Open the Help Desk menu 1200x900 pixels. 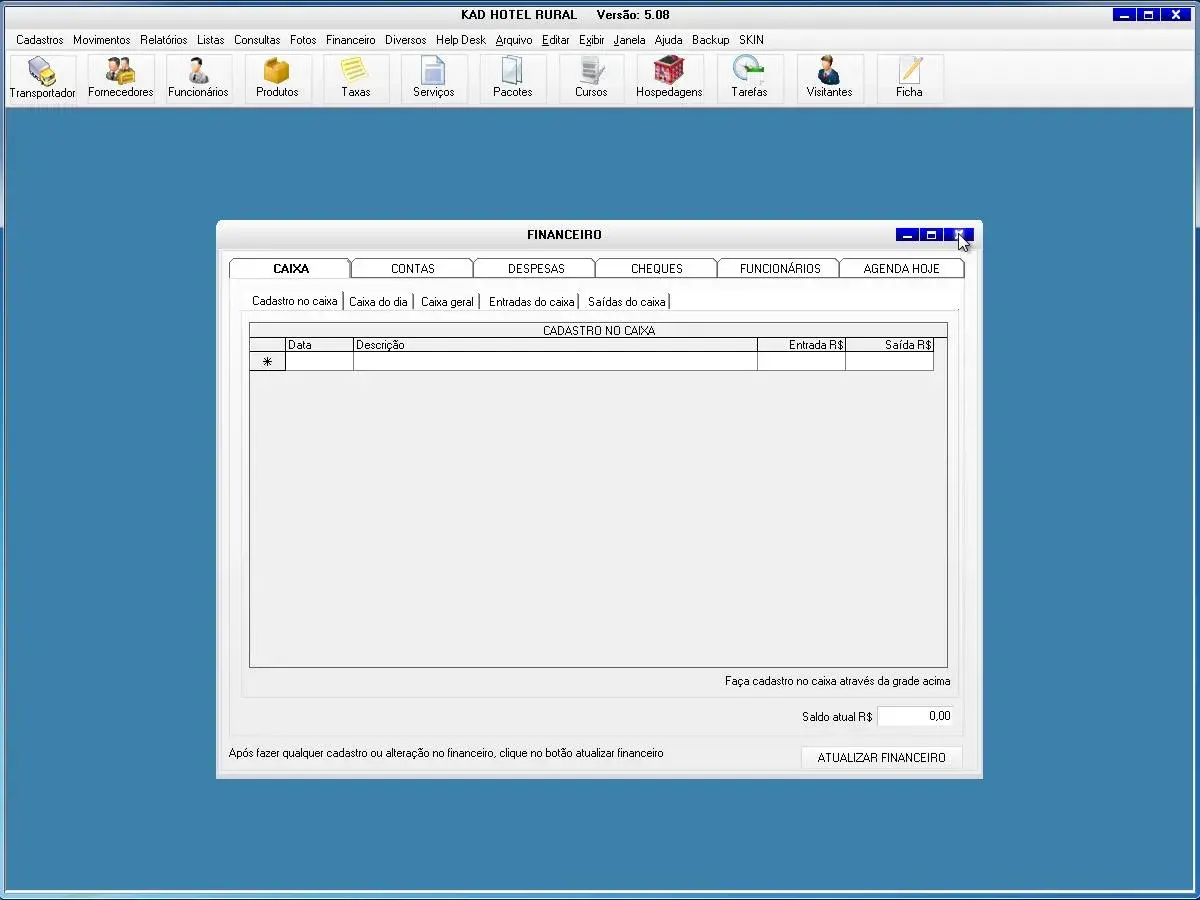(461, 40)
